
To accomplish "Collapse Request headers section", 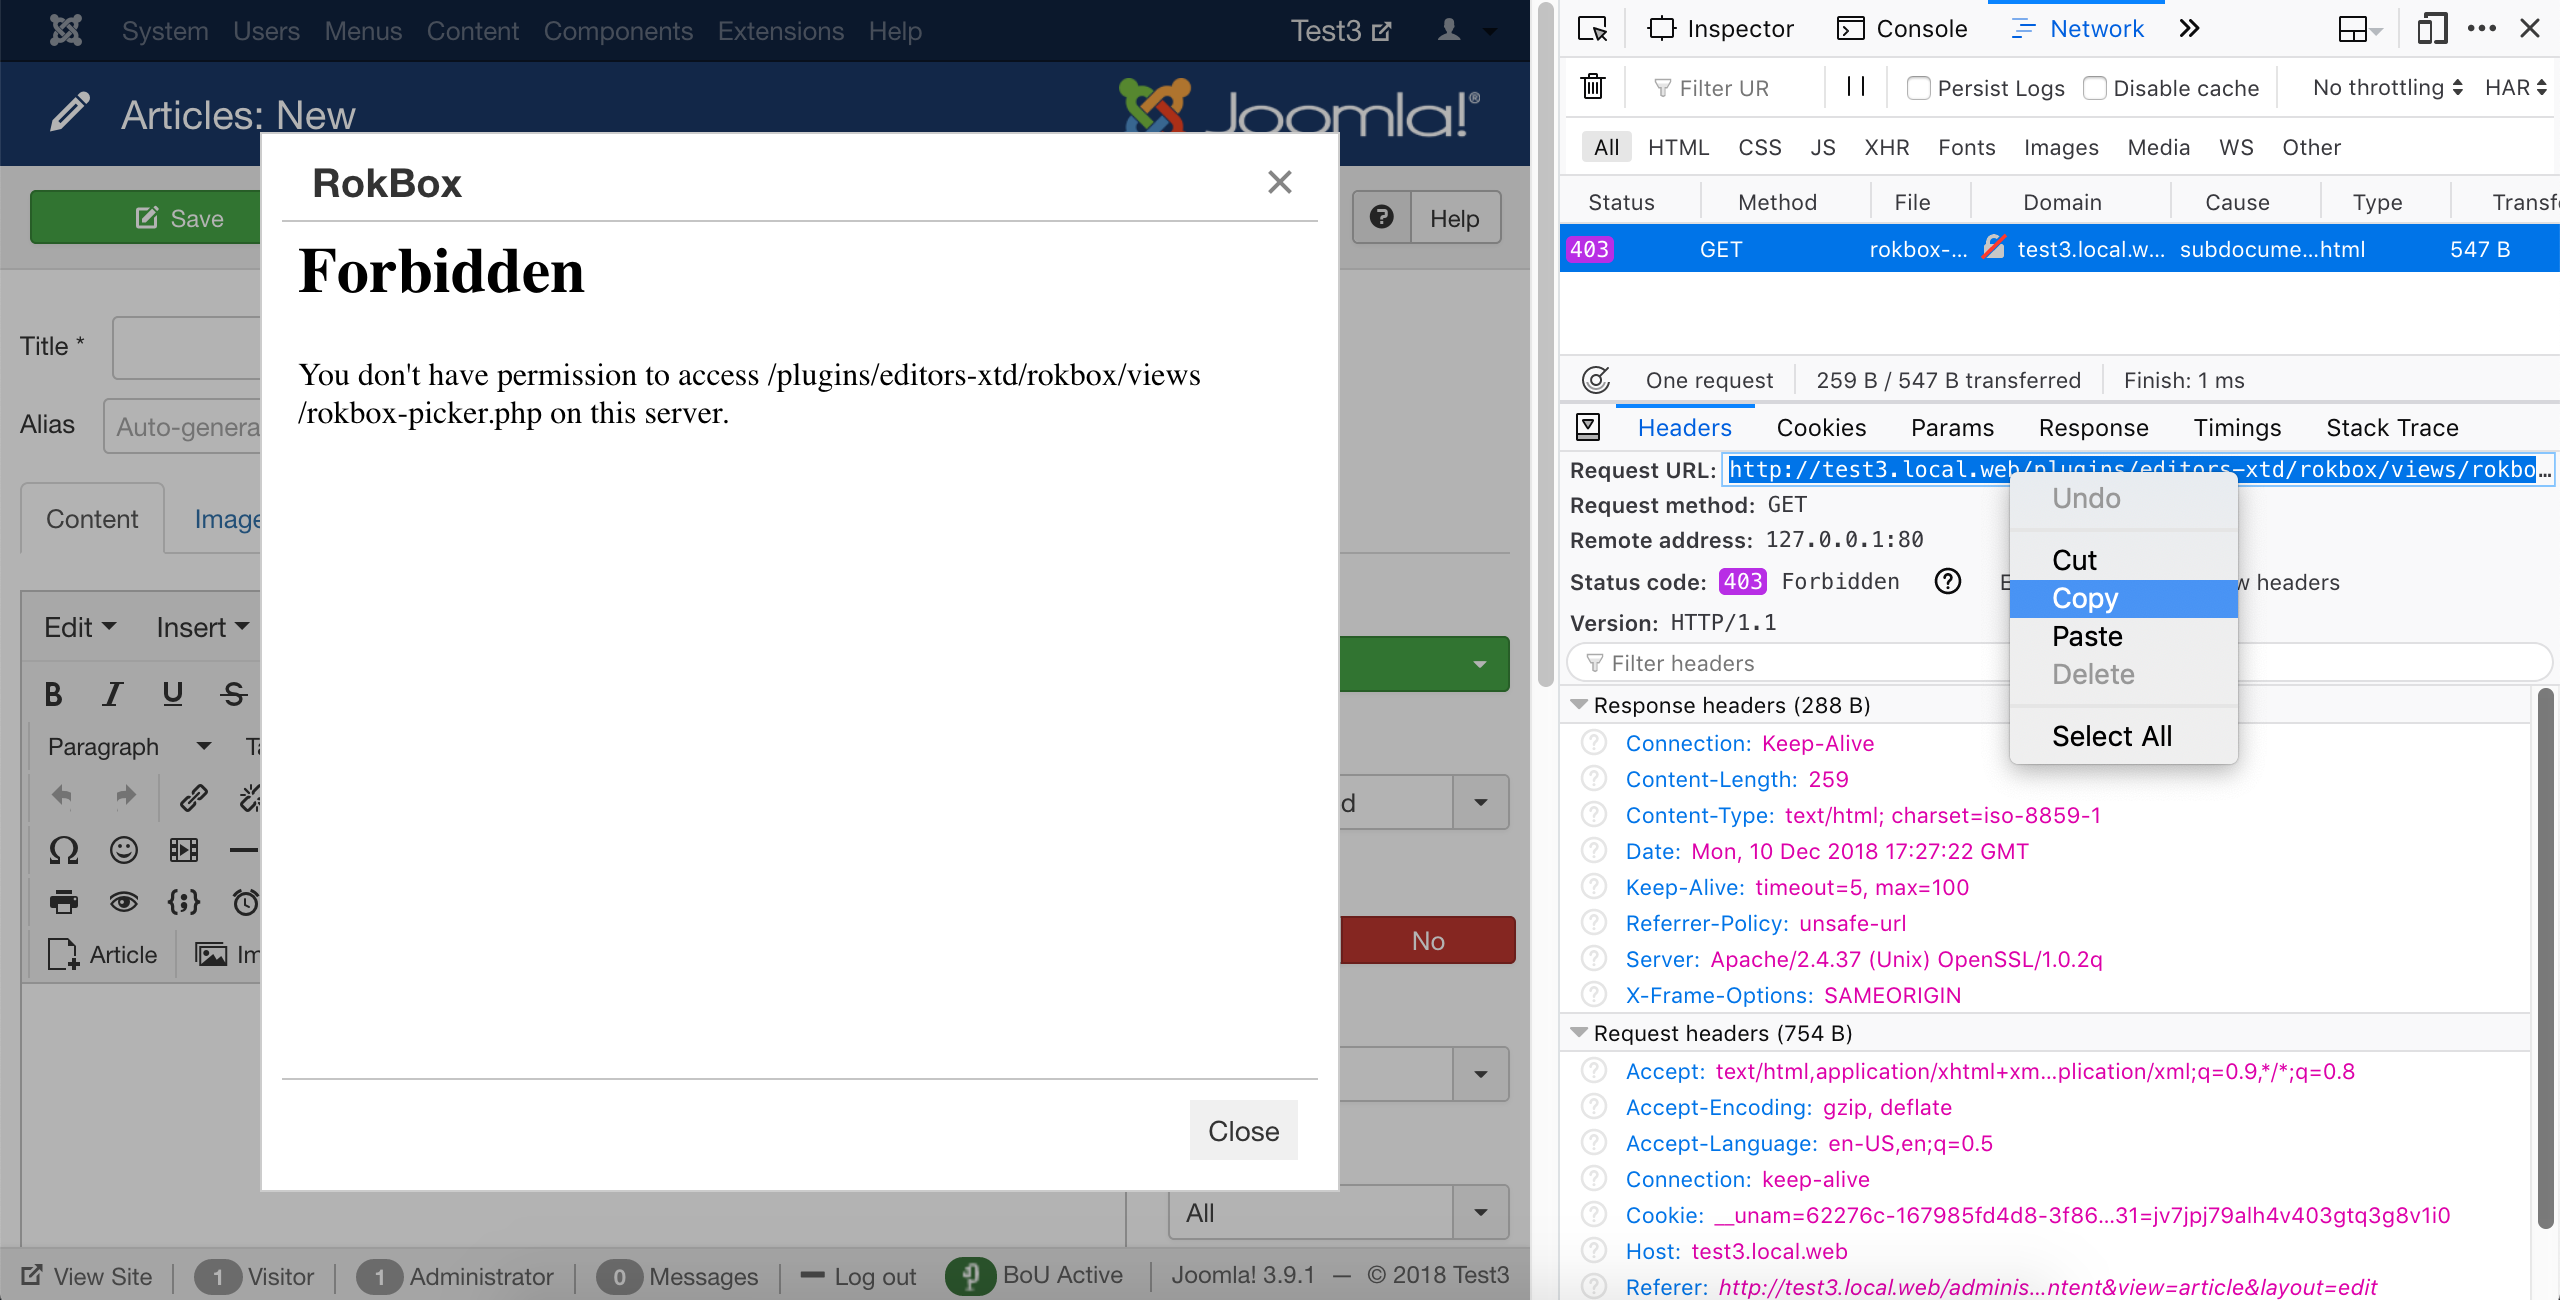I will 1579,1033.
